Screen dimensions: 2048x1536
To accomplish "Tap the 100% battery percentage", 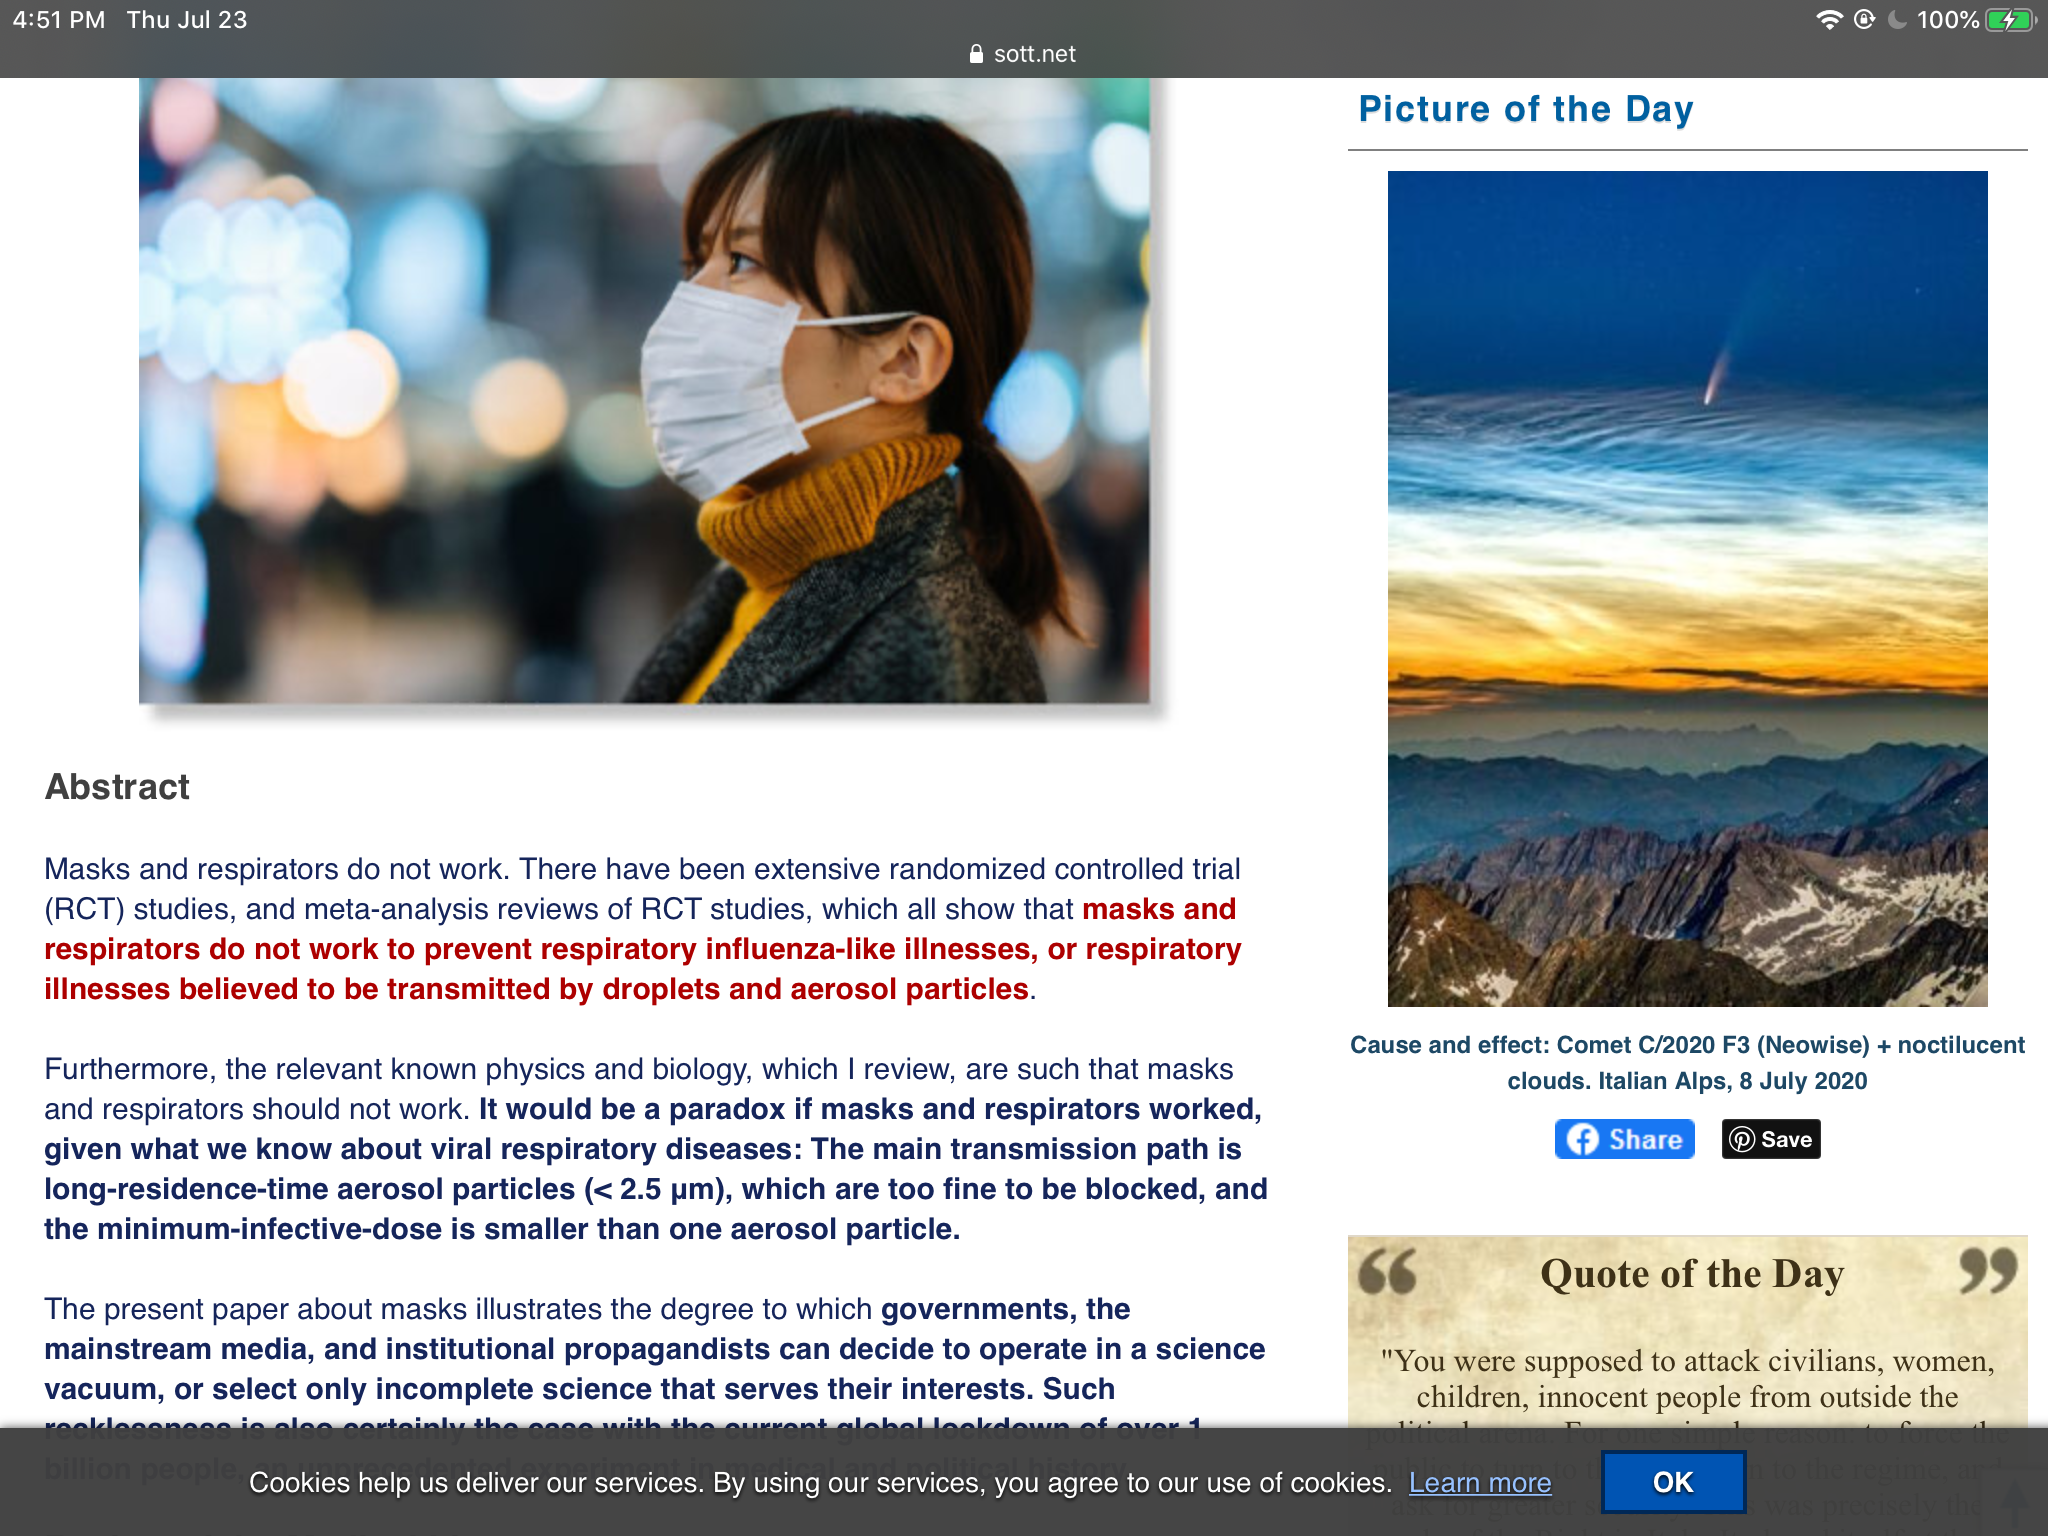I will [x=1948, y=20].
